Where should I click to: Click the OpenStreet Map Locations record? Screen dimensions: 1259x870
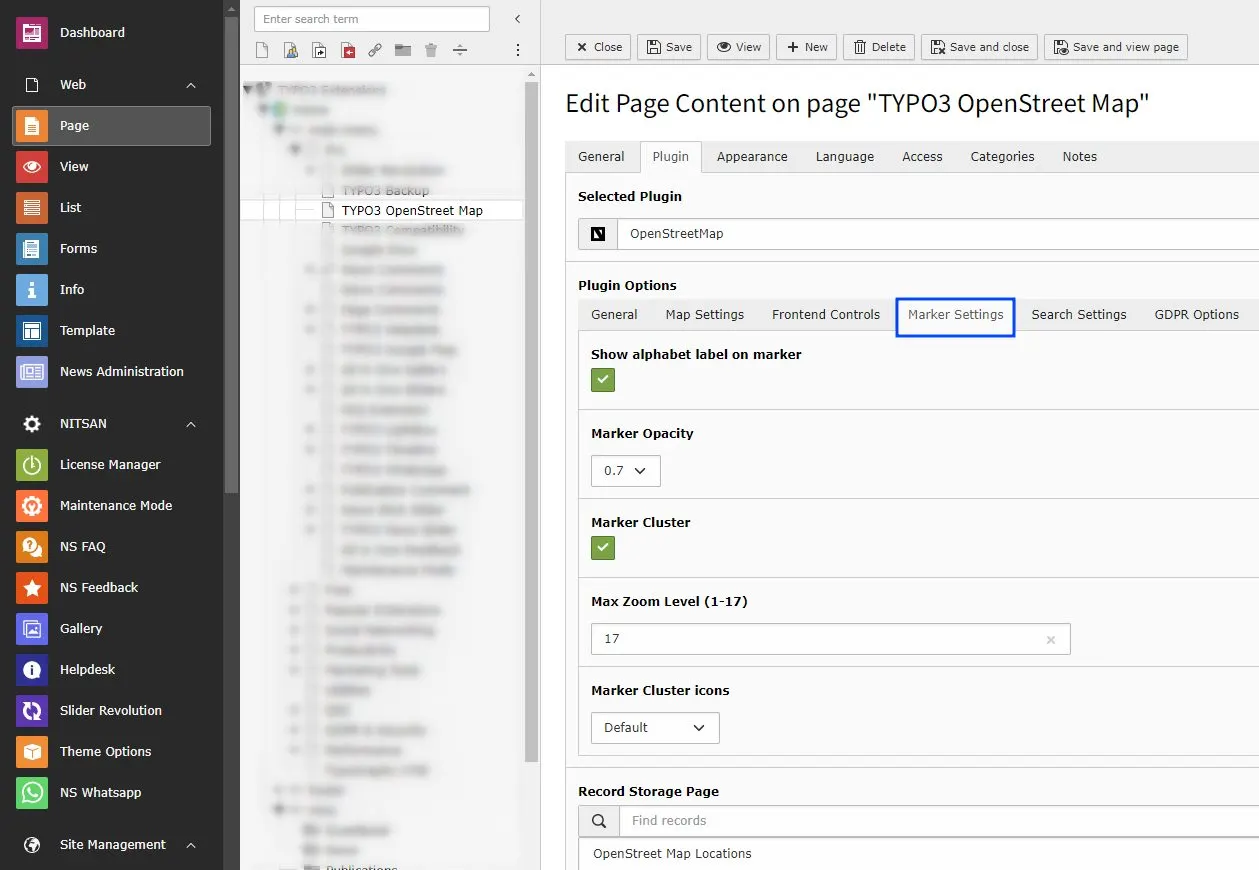click(672, 854)
